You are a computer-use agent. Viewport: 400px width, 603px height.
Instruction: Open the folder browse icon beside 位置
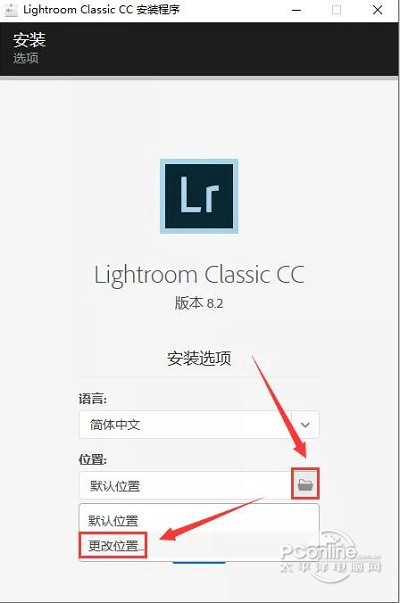[x=305, y=484]
